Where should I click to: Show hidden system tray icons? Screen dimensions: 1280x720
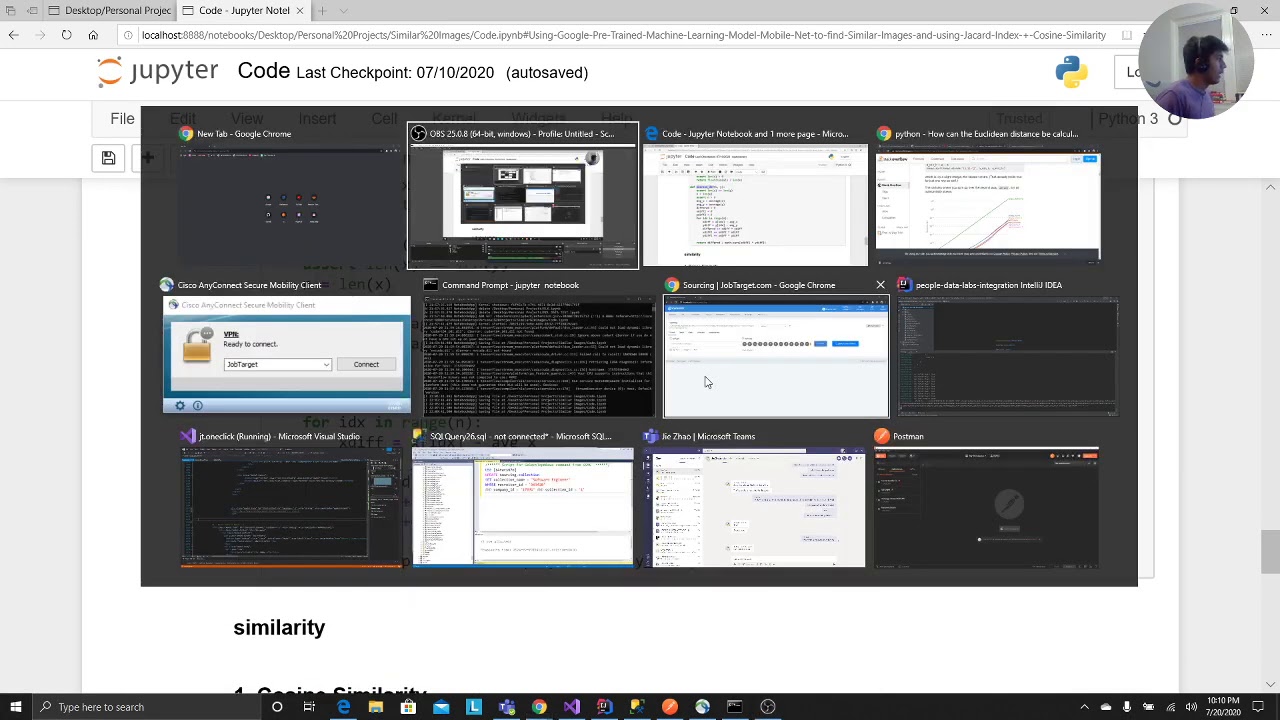(1085, 707)
